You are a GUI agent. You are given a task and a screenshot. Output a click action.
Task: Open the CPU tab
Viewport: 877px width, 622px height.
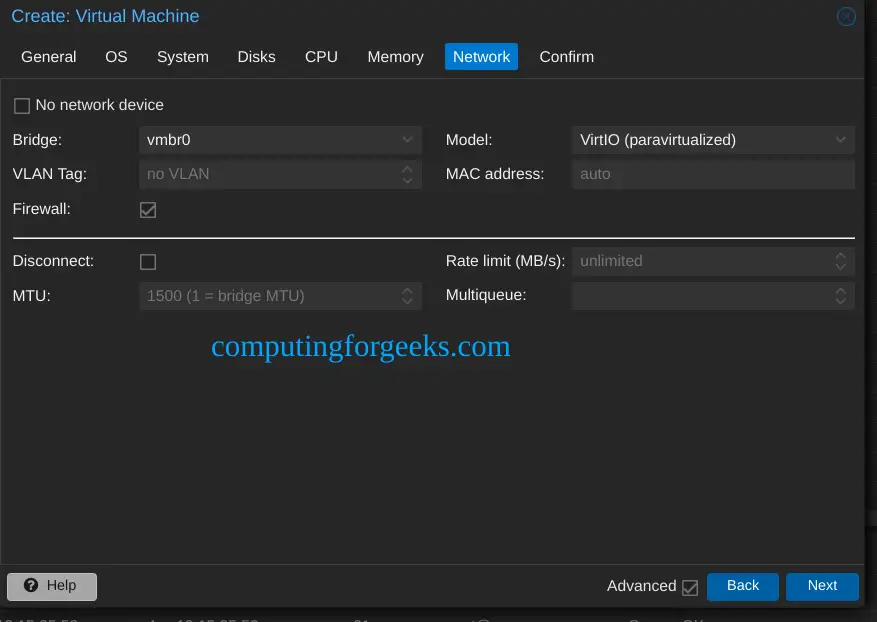pos(321,56)
